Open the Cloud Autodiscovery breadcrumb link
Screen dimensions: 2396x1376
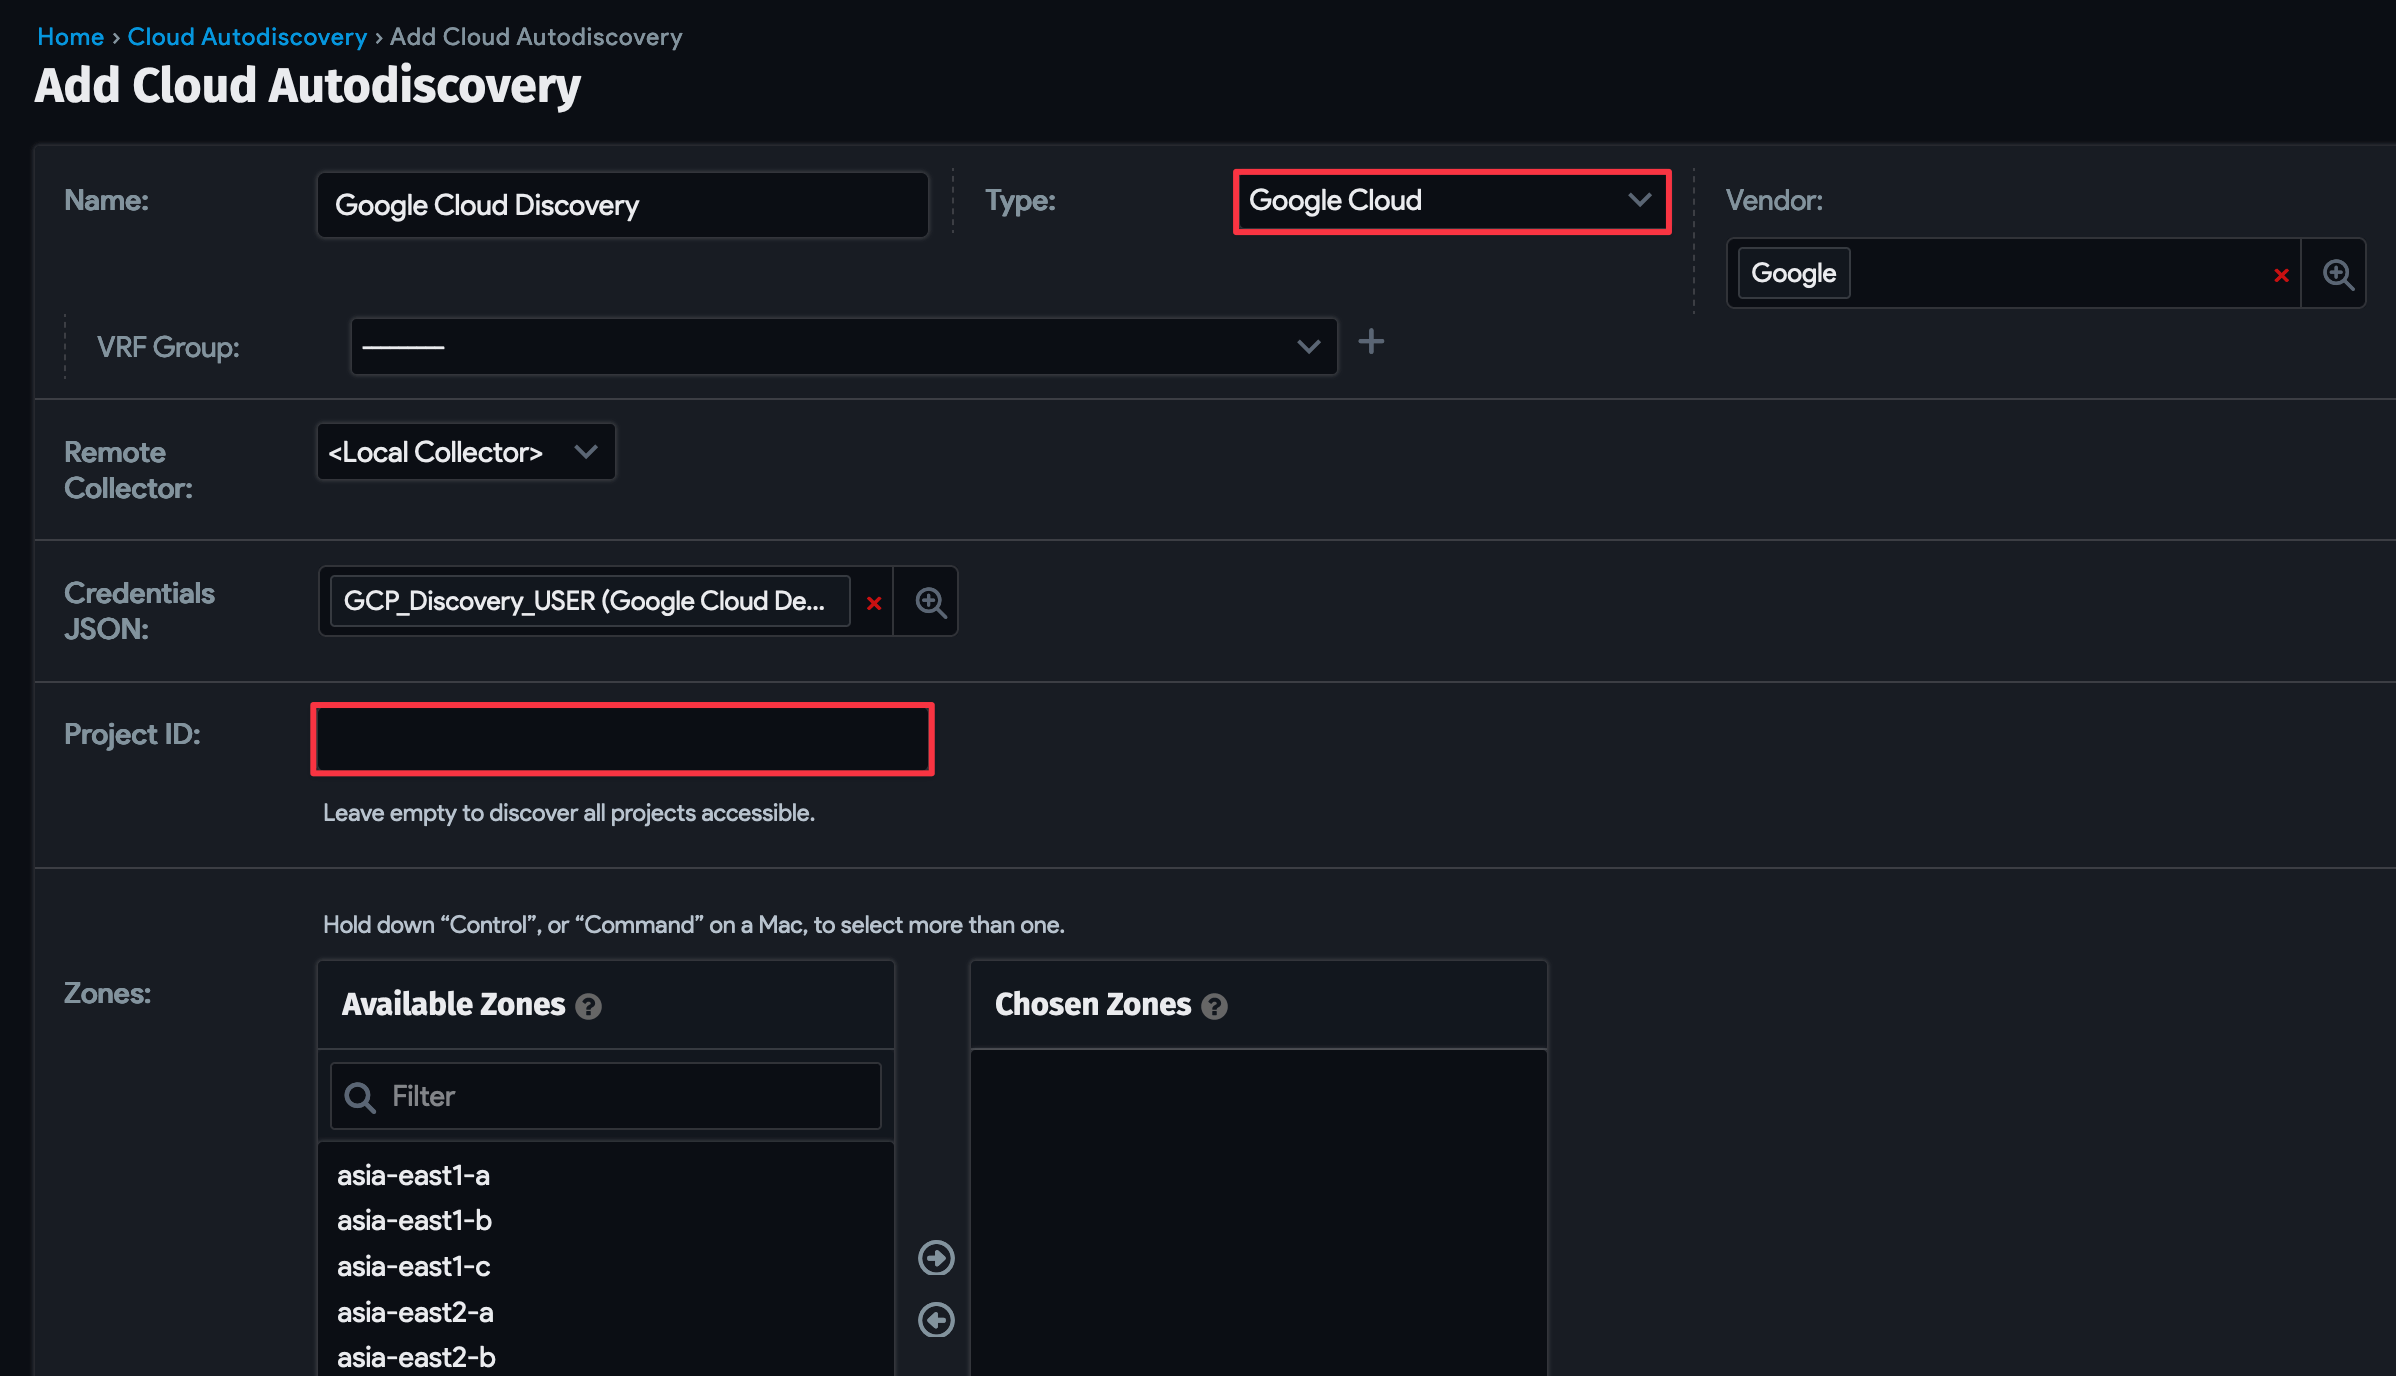point(247,36)
